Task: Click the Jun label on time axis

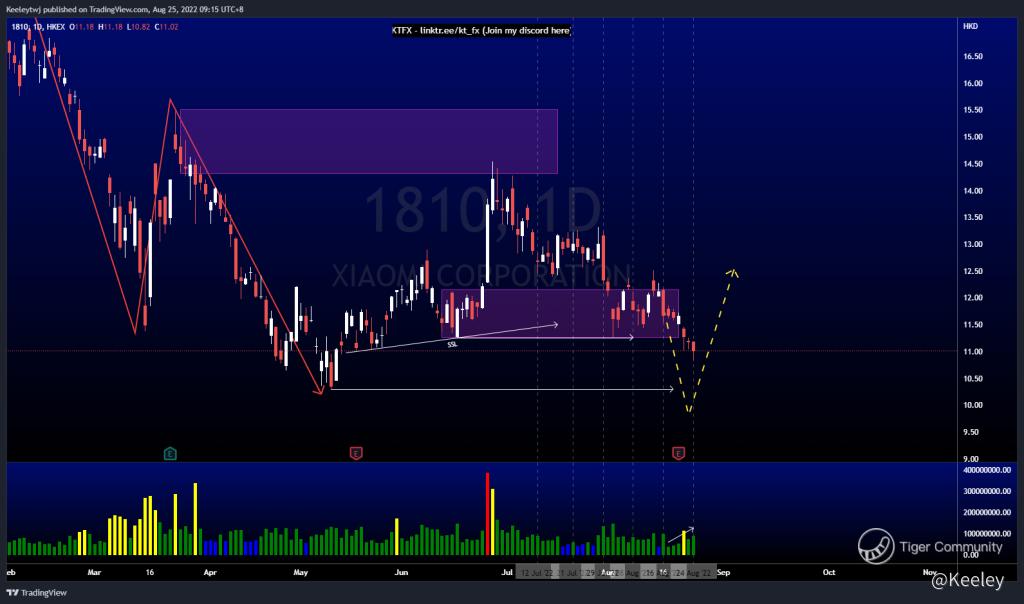Action: click(401, 572)
